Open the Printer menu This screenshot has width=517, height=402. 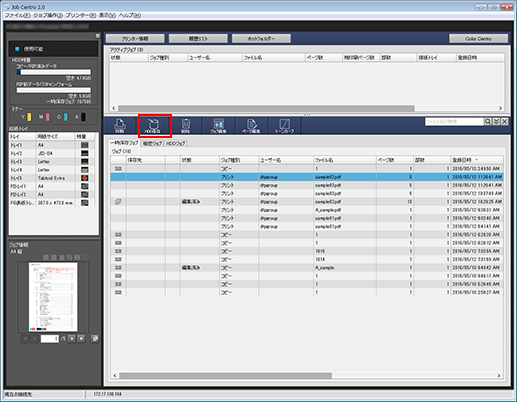coord(81,15)
